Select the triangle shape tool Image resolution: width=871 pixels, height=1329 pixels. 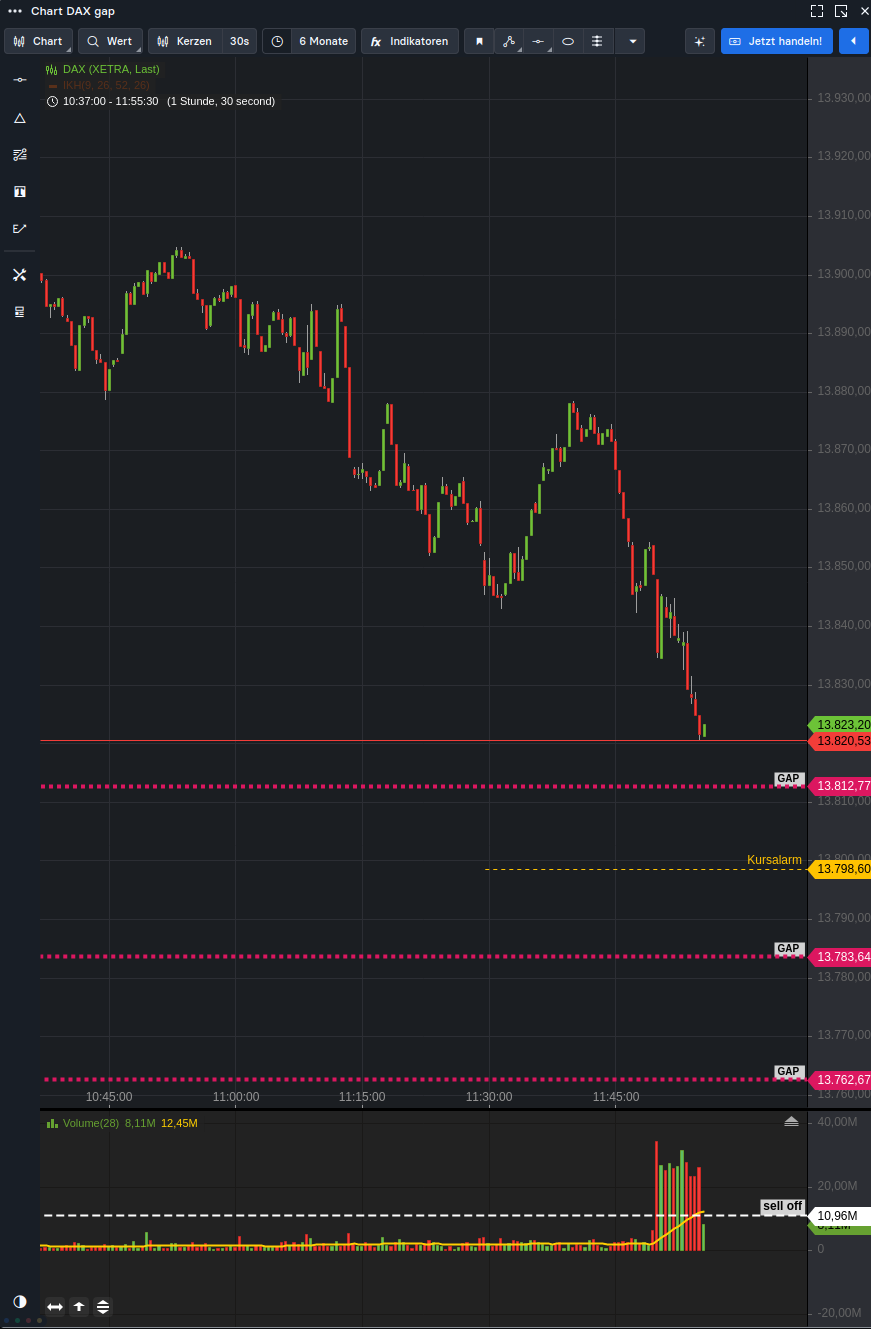point(19,118)
